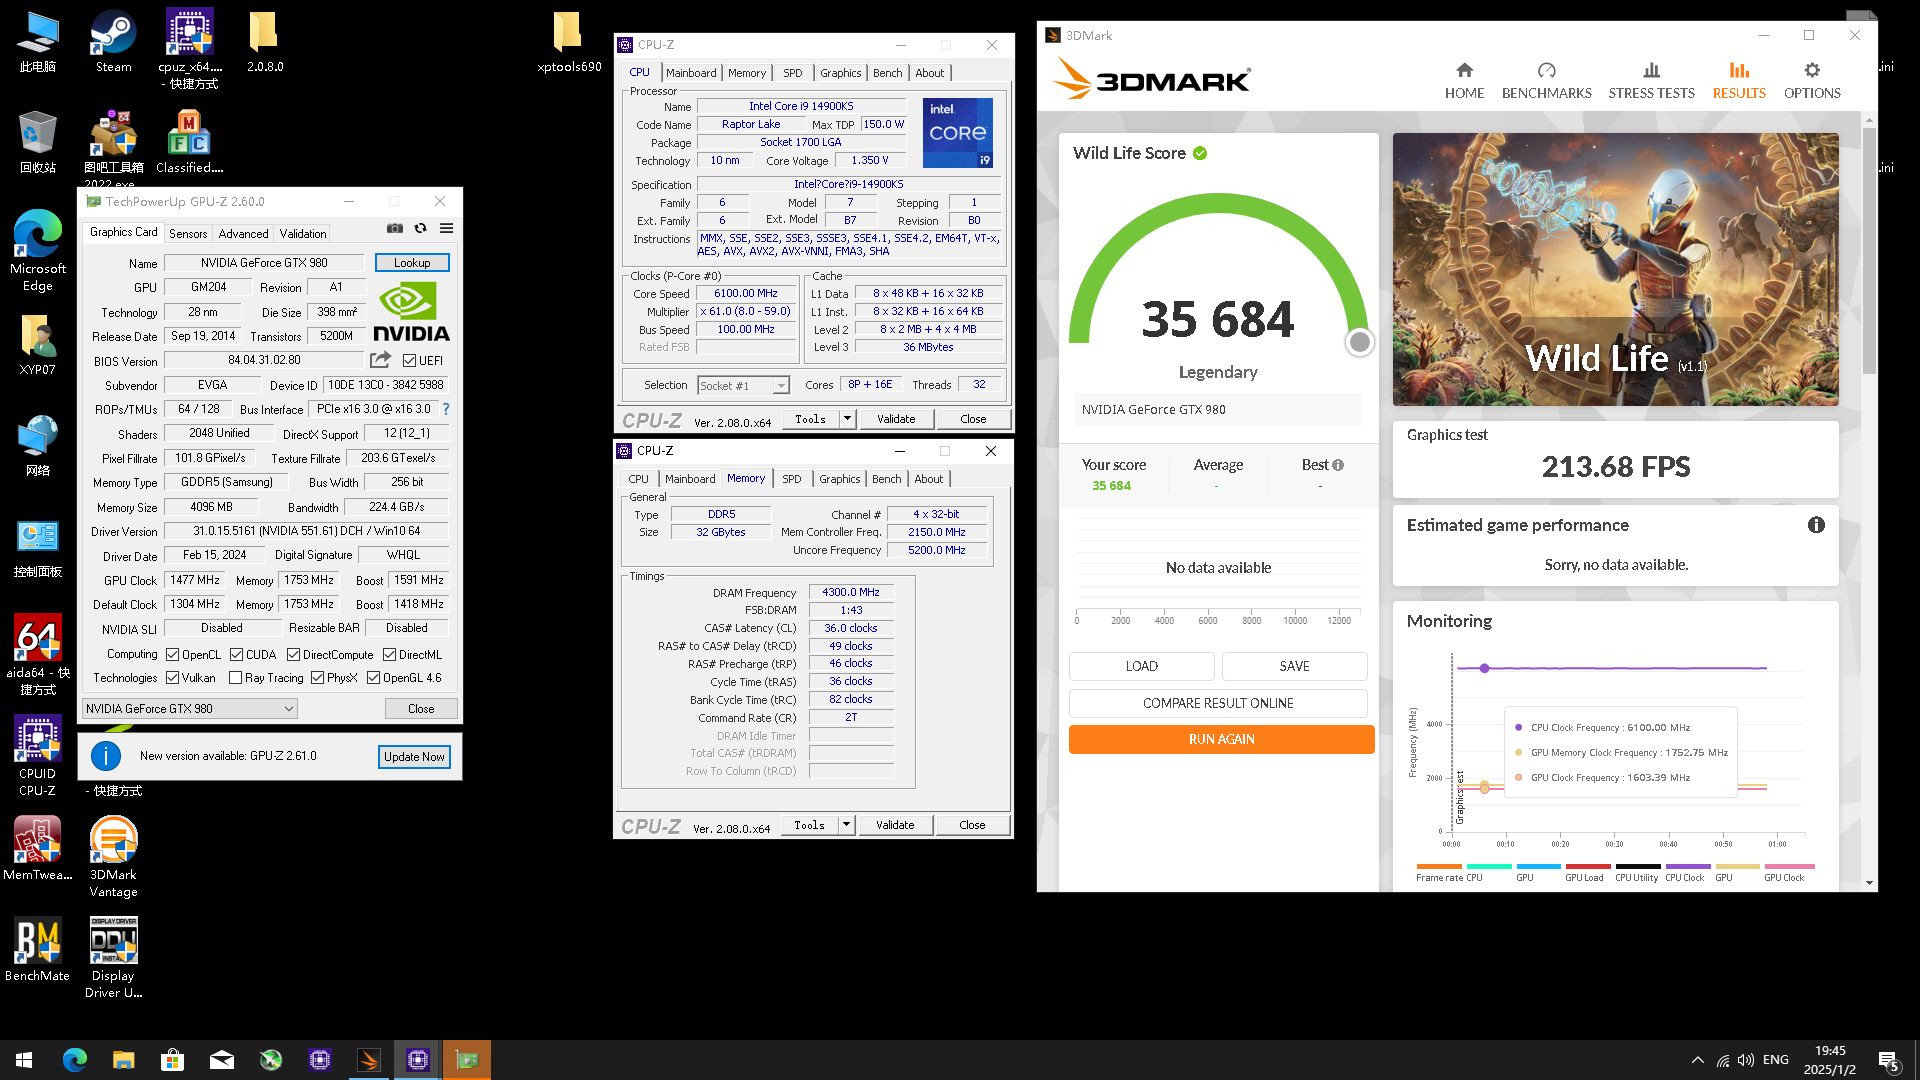Click the Bus Interface question mark
The width and height of the screenshot is (1920, 1080).
446,409
